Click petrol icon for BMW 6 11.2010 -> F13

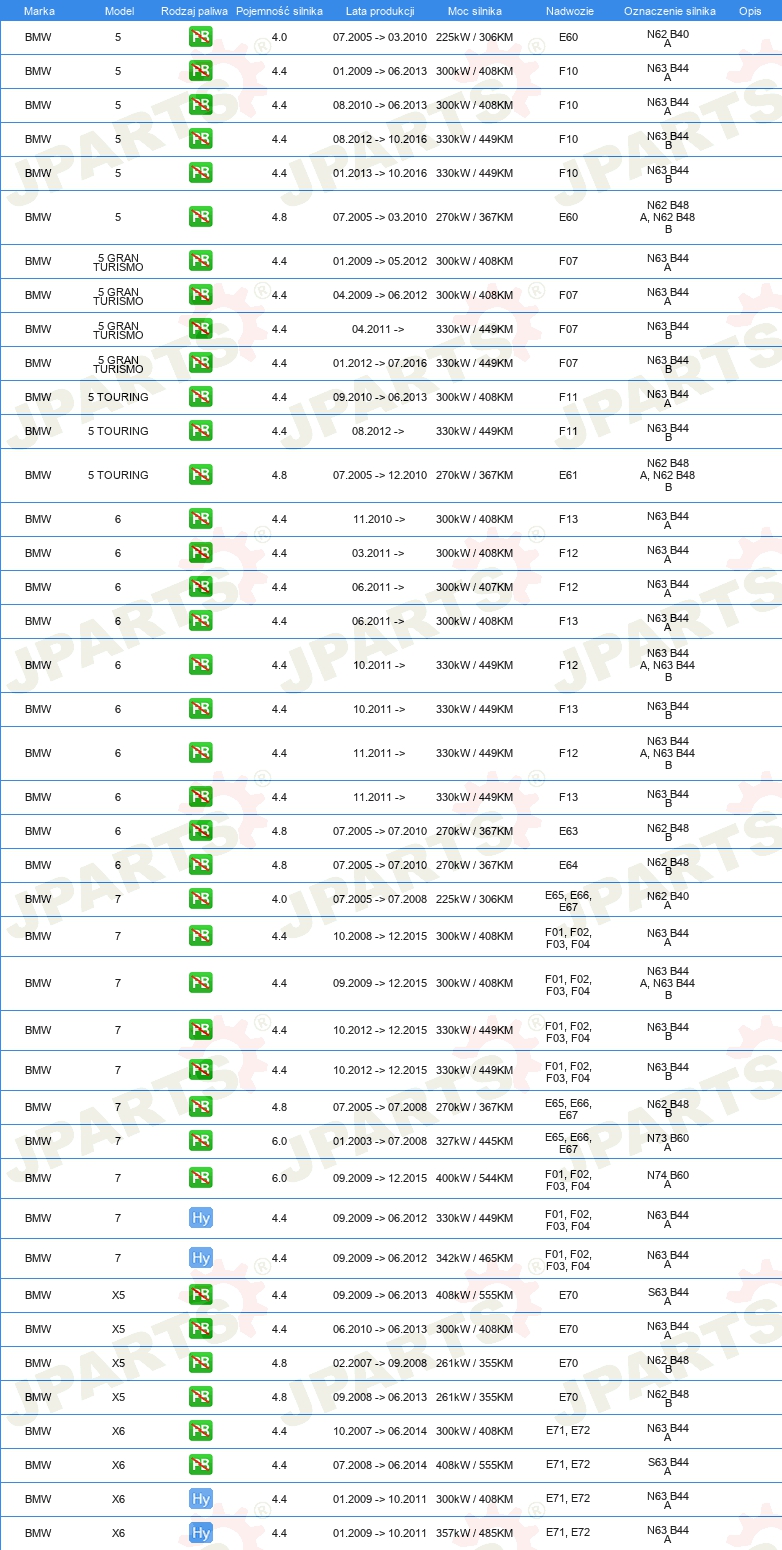click(x=200, y=519)
